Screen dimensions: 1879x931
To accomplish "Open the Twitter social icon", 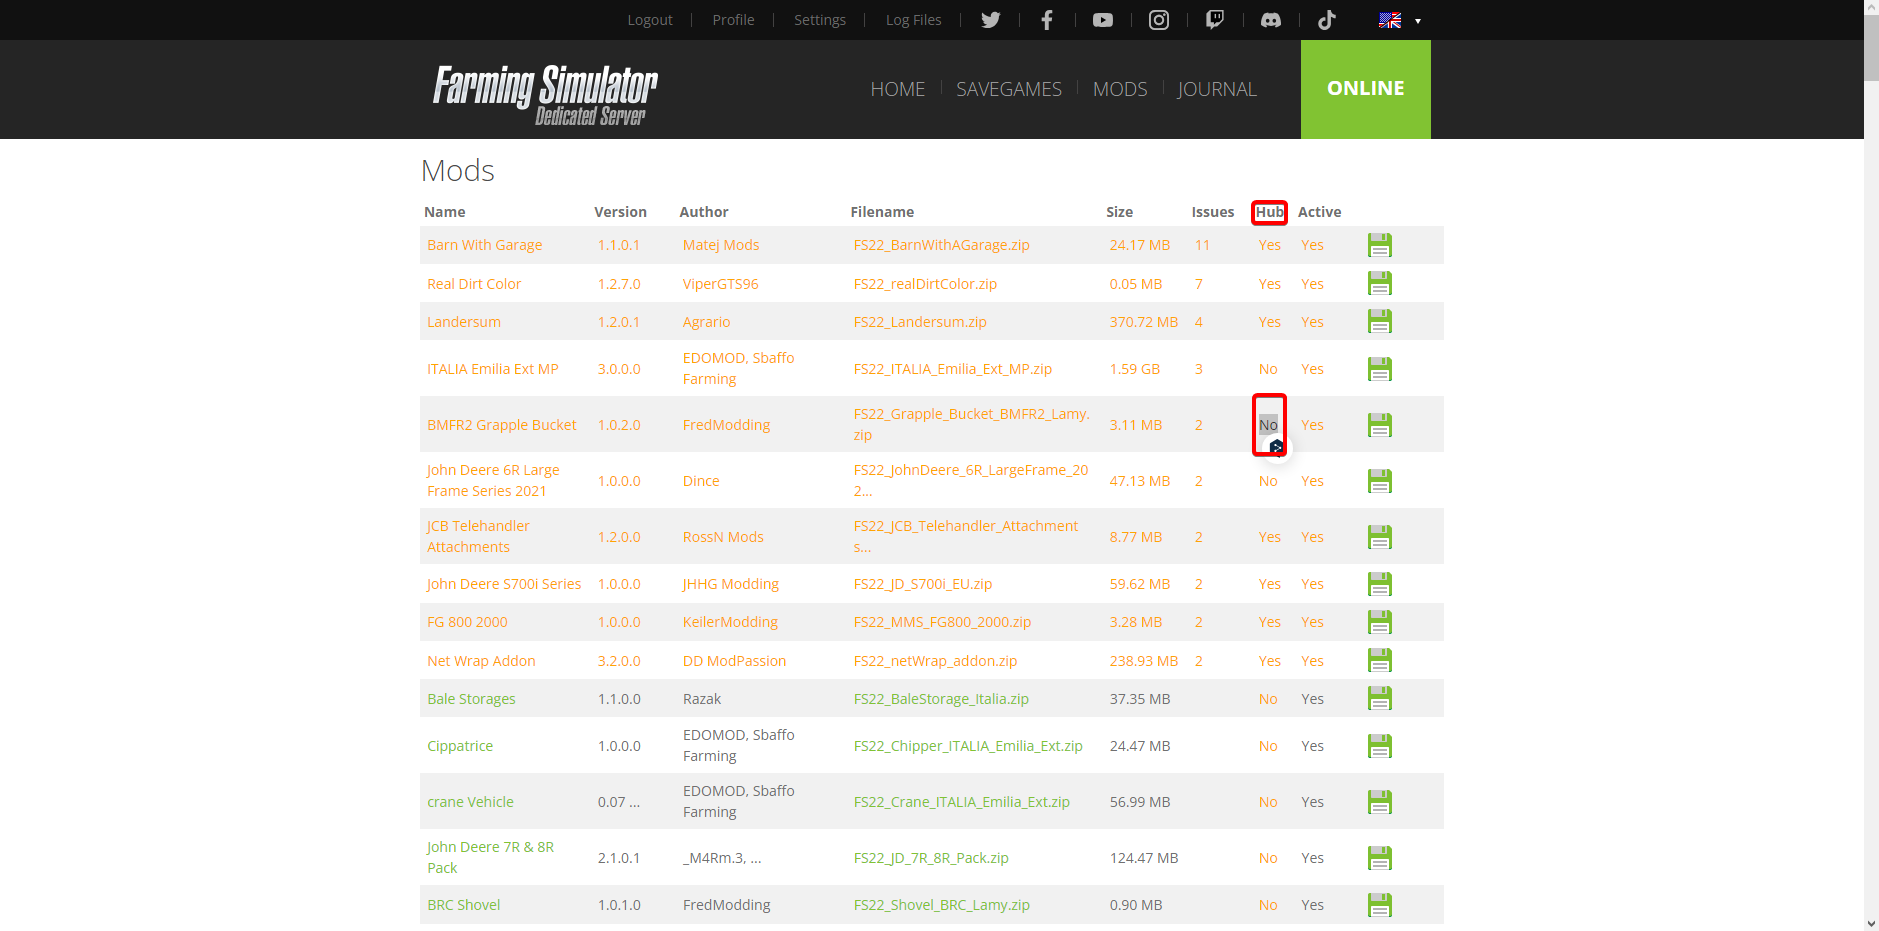I will pyautogui.click(x=990, y=20).
